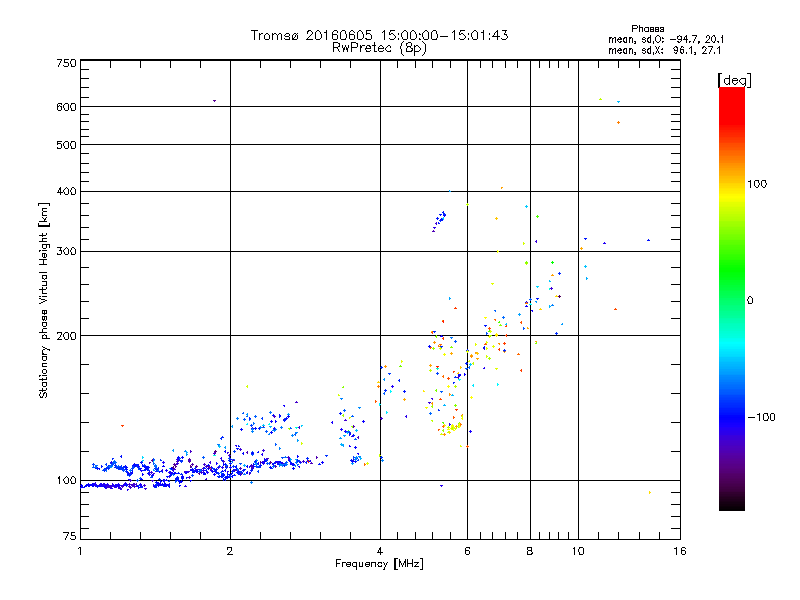Click the plot title "Tromsø 20160605 15:00:00-15:01:43"
The image size is (800, 600).
click(x=380, y=35)
